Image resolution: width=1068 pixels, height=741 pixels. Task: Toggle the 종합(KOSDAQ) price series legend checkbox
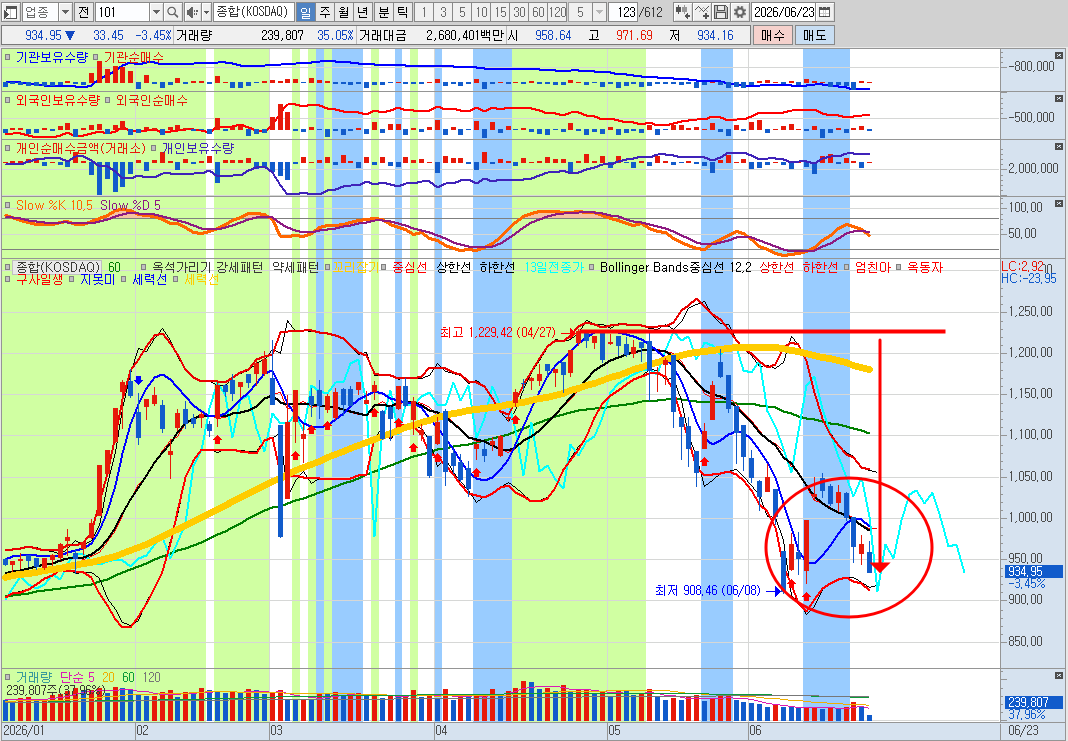[x=7, y=268]
